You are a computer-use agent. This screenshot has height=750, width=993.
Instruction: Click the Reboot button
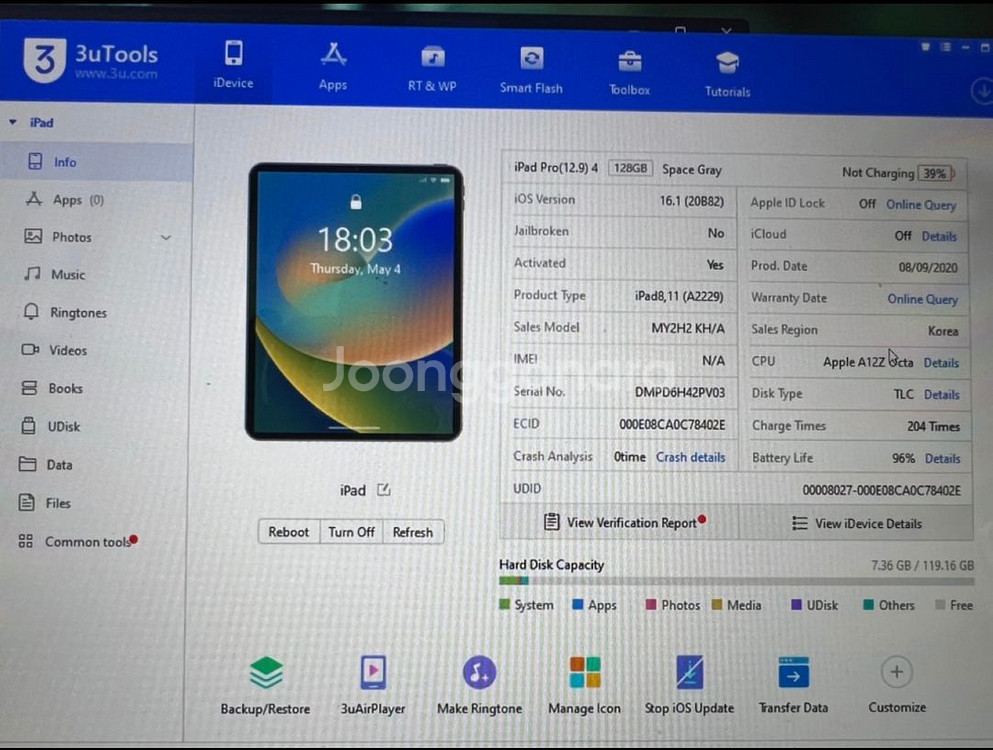tap(289, 532)
